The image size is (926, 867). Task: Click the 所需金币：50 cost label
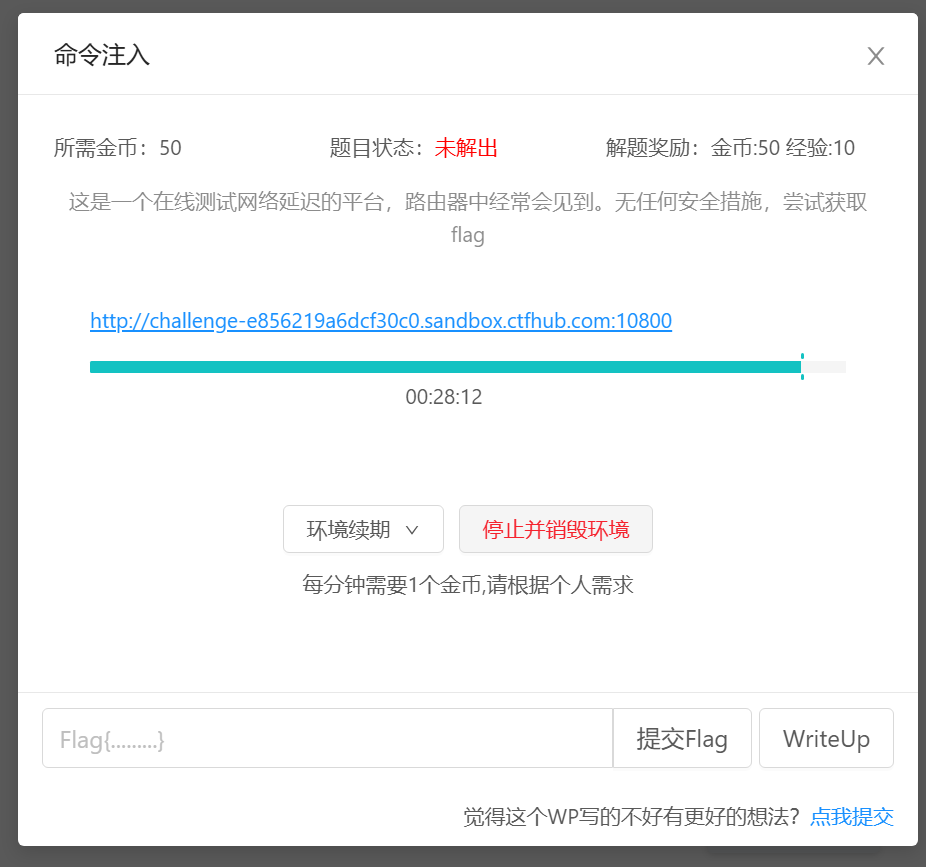click(x=118, y=149)
